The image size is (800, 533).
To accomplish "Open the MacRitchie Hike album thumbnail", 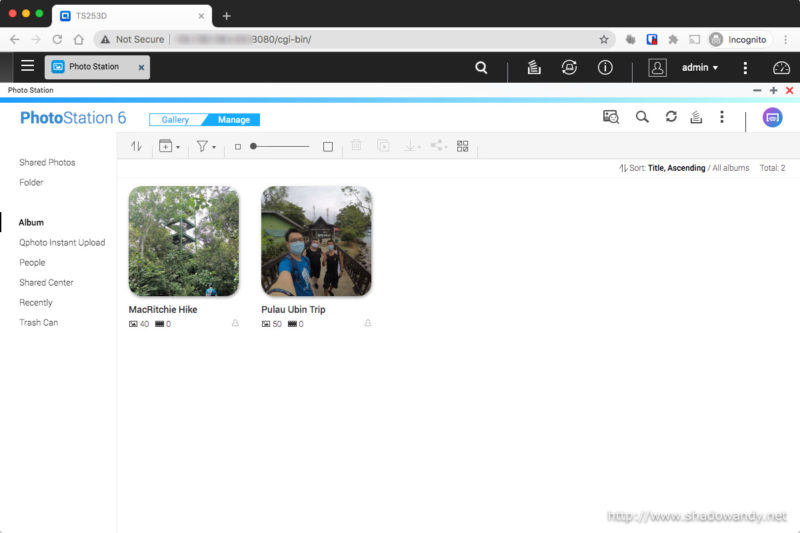I will point(184,241).
